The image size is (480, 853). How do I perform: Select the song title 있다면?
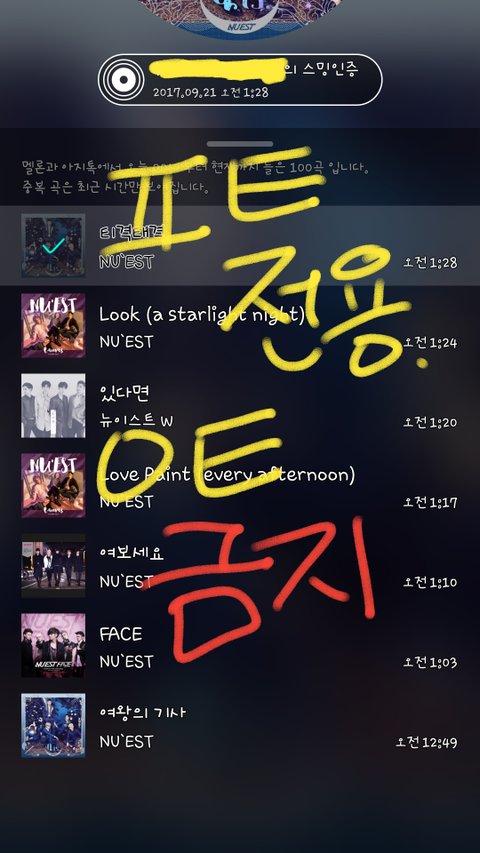click(124, 393)
